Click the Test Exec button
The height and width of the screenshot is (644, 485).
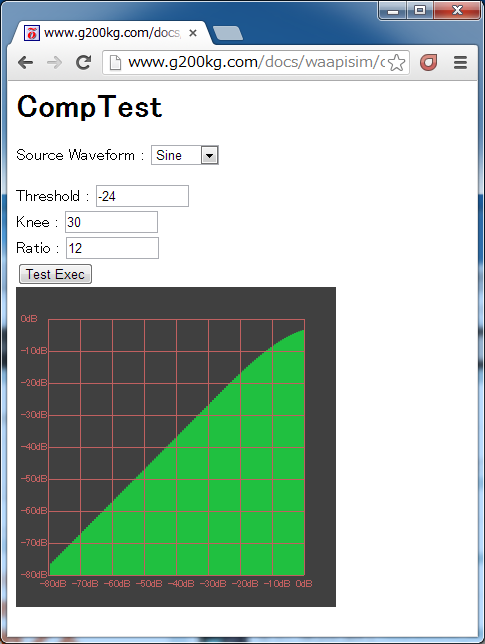tap(55, 274)
